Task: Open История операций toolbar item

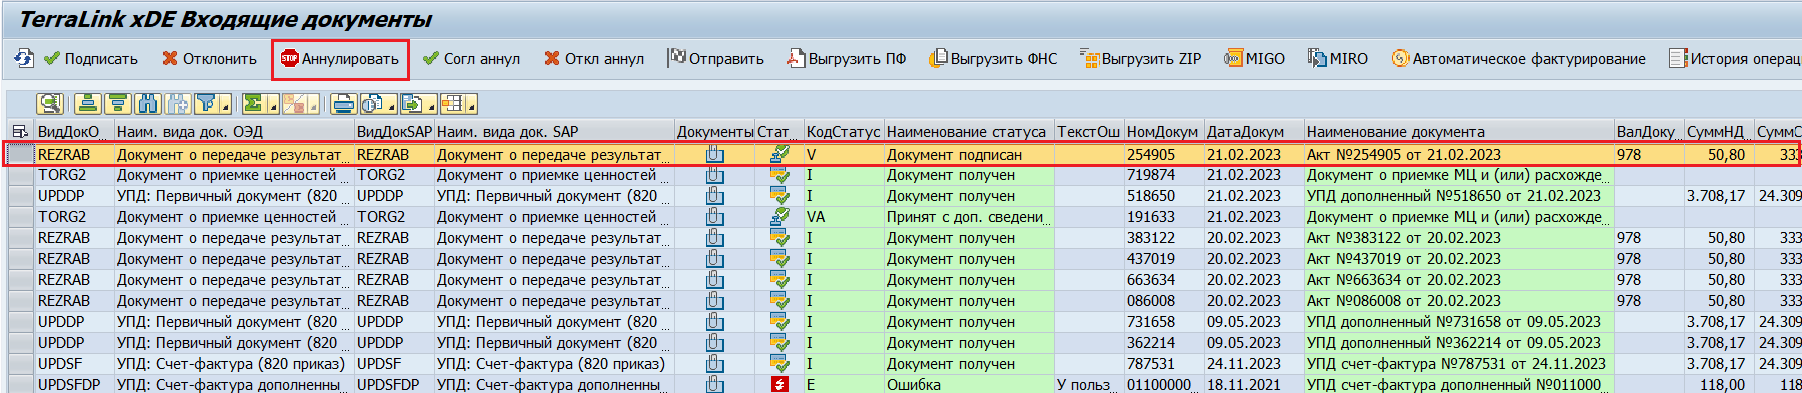Action: tap(1735, 59)
